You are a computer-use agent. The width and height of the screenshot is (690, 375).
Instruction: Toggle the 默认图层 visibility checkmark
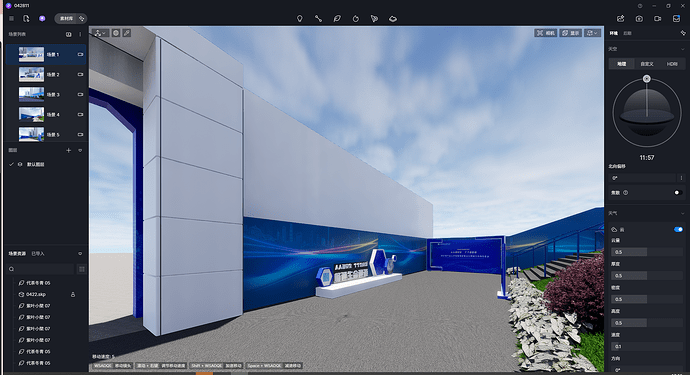[11, 164]
